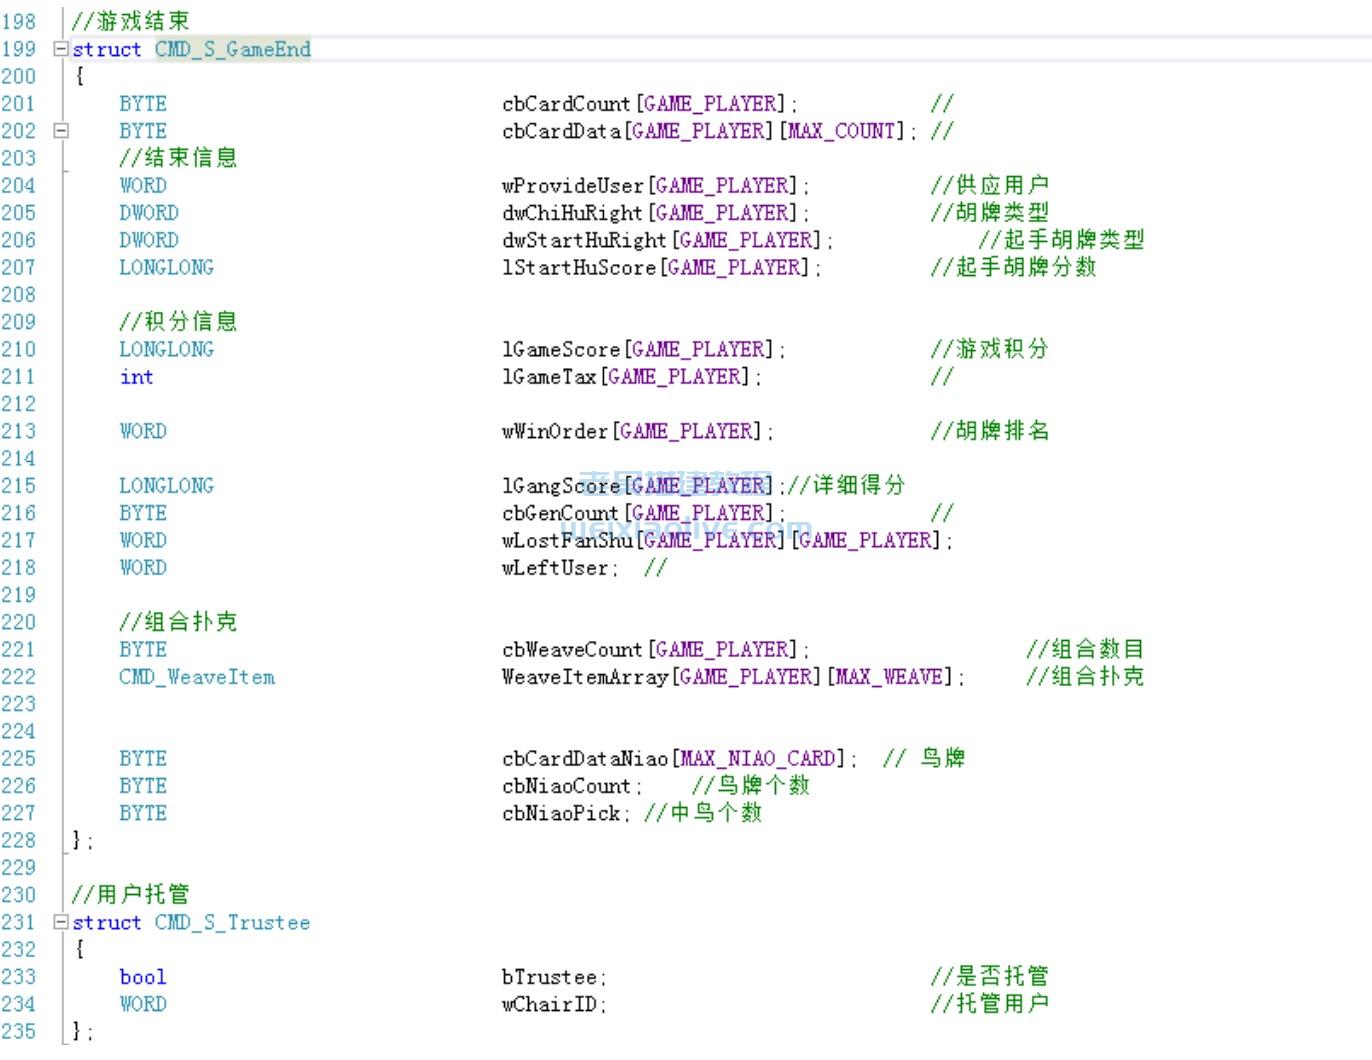Place cursor on the wProvideUser variable
1372x1060 pixels.
click(573, 186)
